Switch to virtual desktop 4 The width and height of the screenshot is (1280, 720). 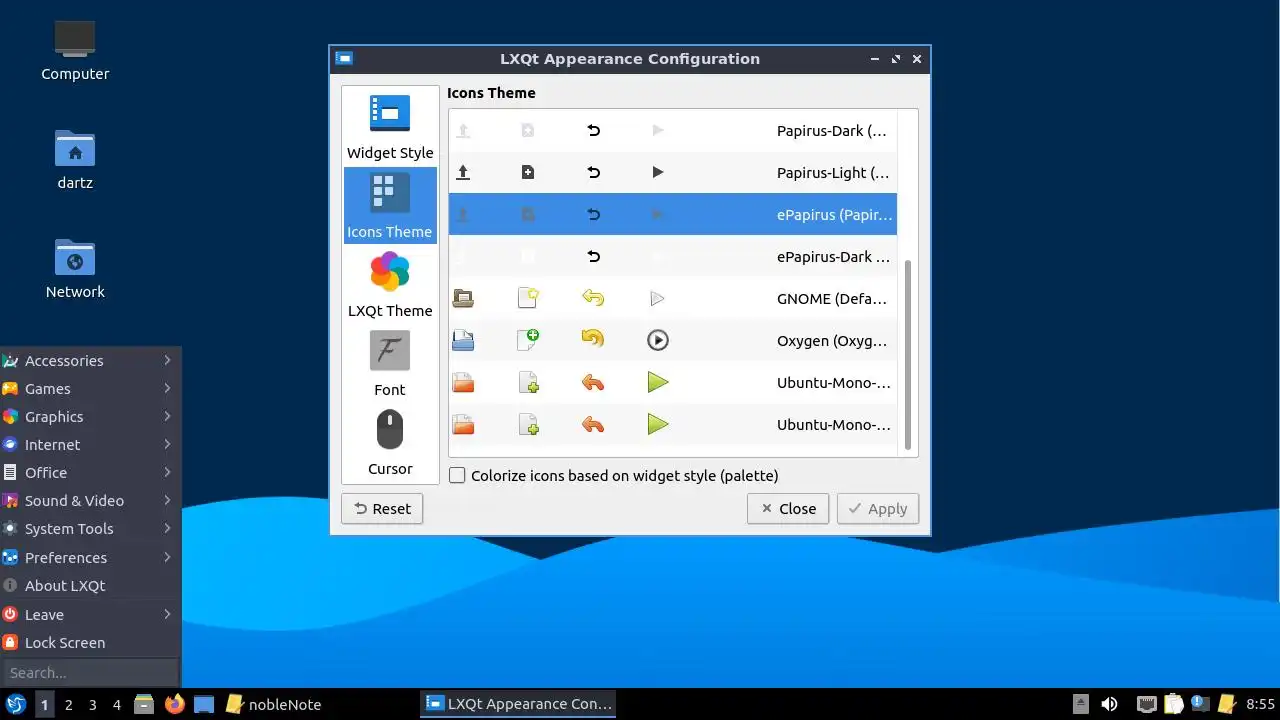tap(116, 704)
